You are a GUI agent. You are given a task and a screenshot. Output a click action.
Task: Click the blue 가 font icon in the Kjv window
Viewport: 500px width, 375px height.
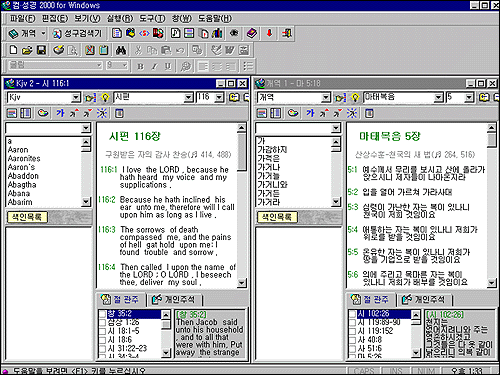(60, 113)
